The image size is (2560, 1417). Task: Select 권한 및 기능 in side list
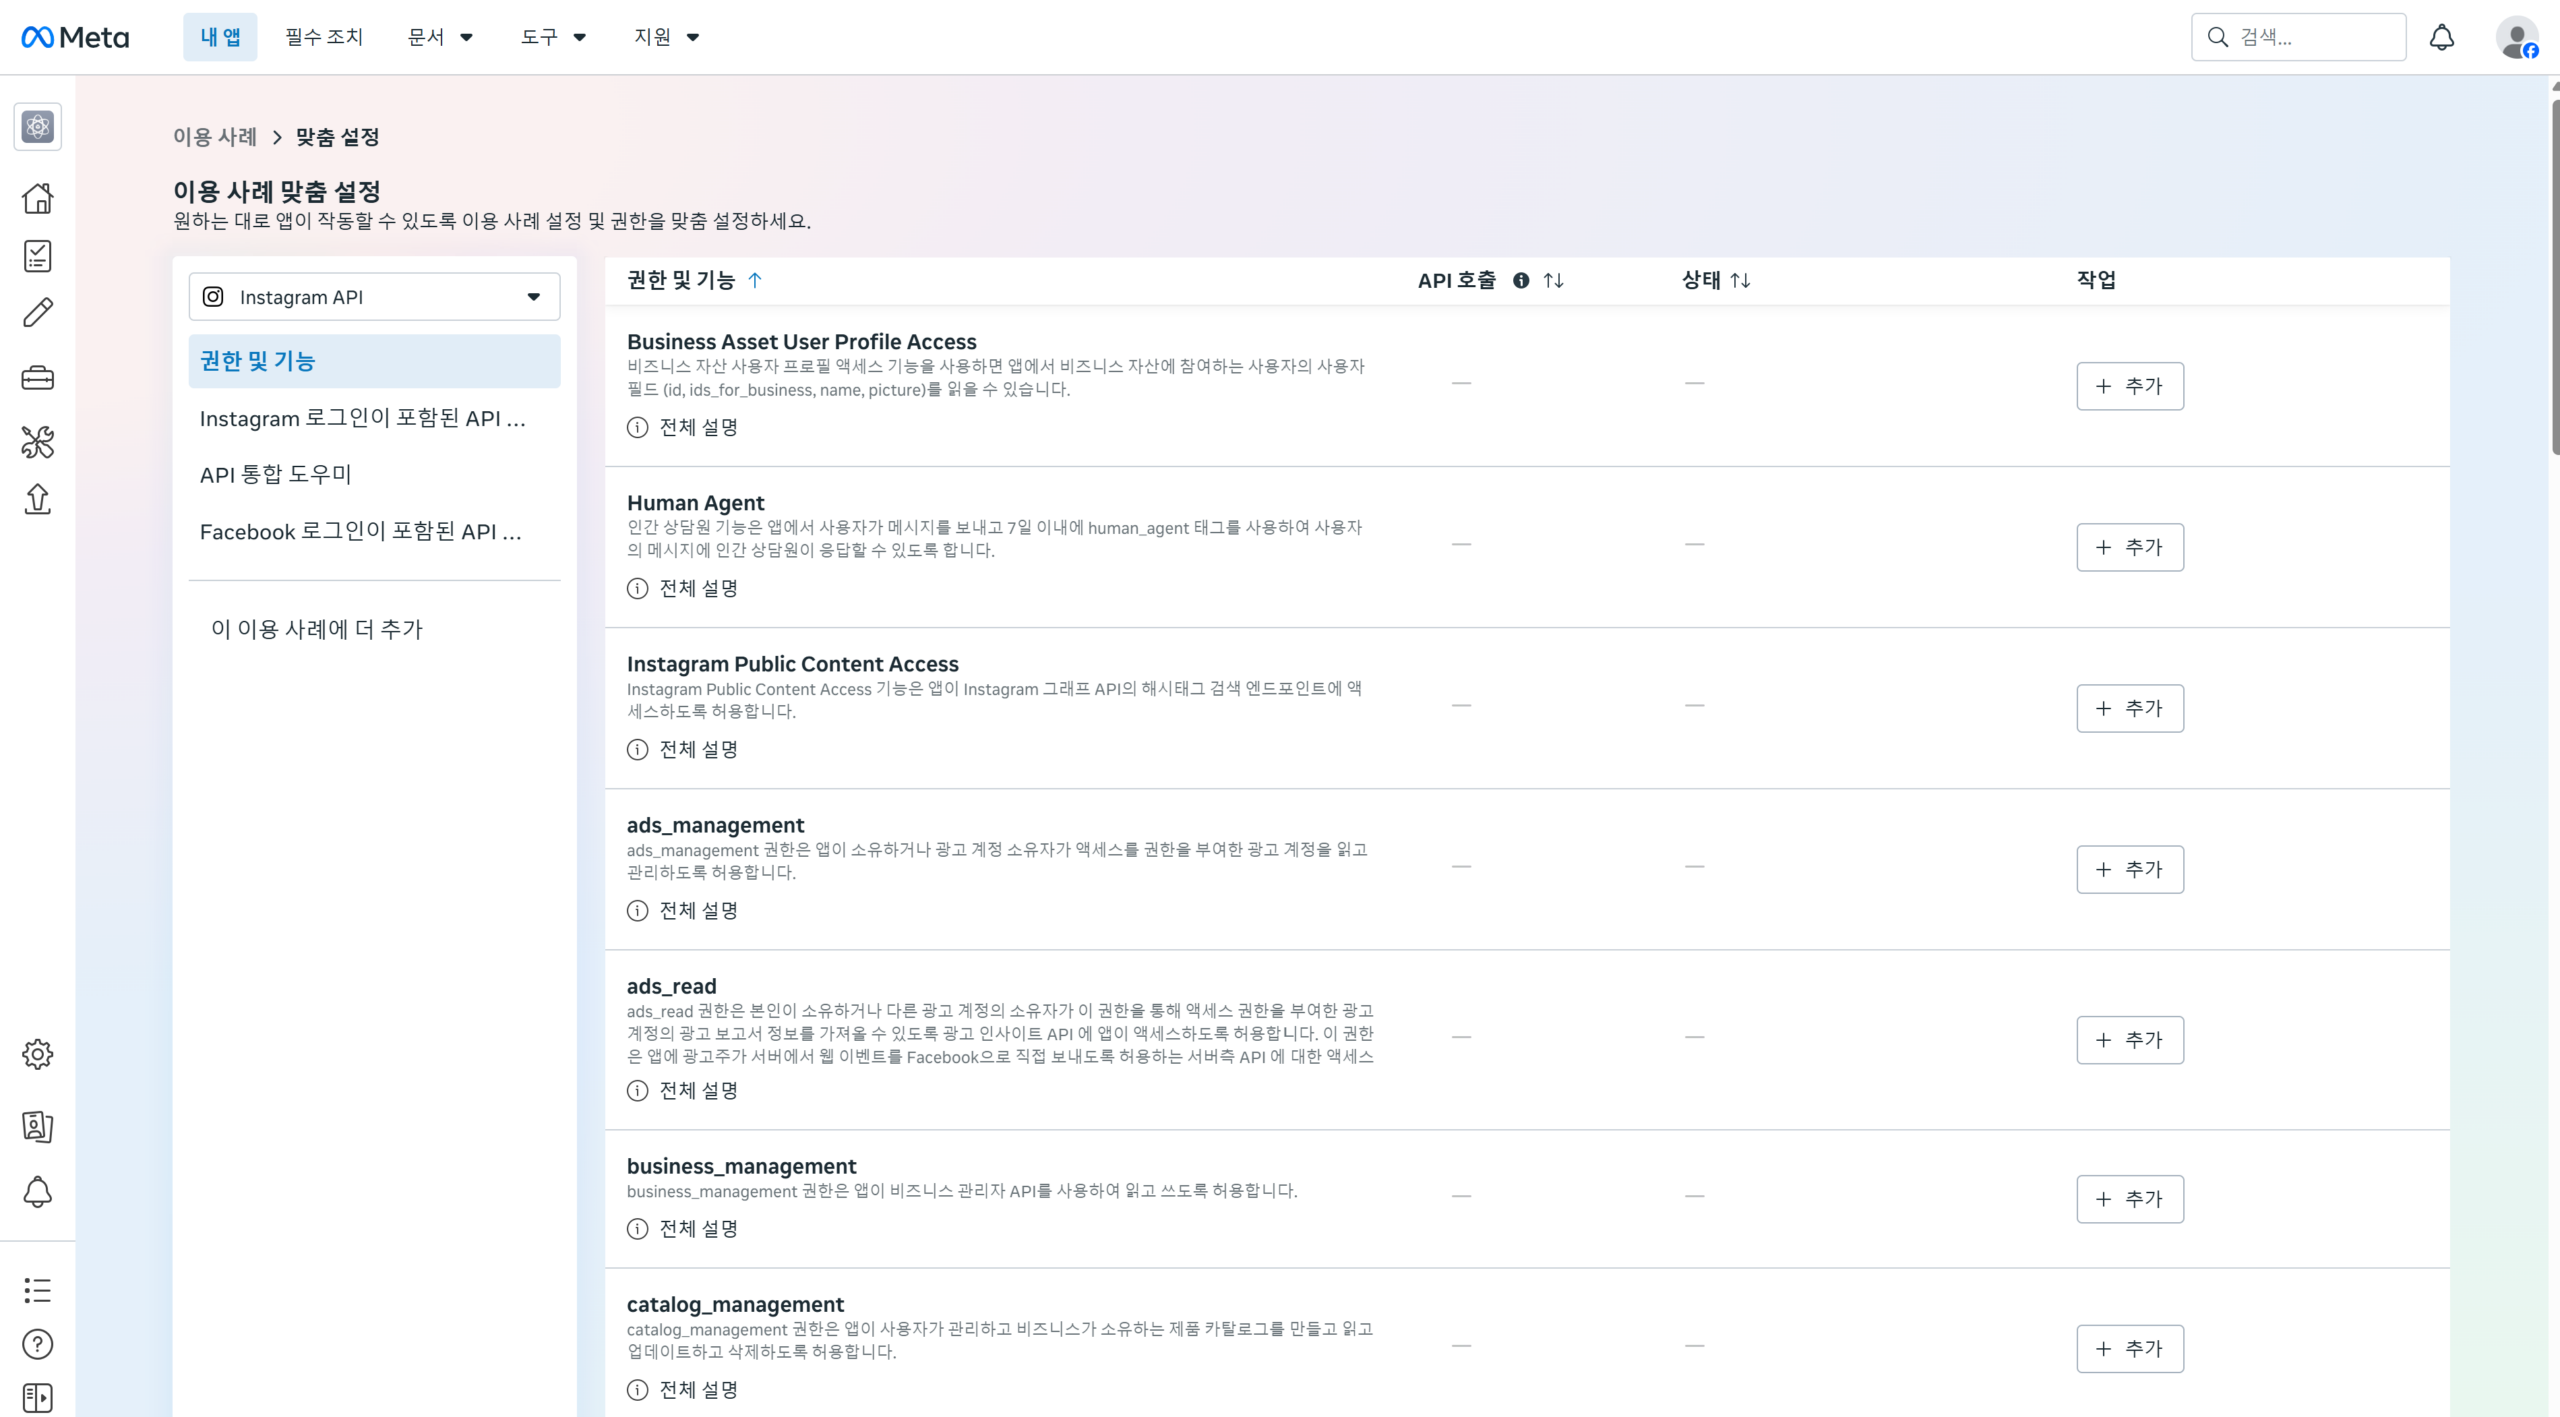374,361
